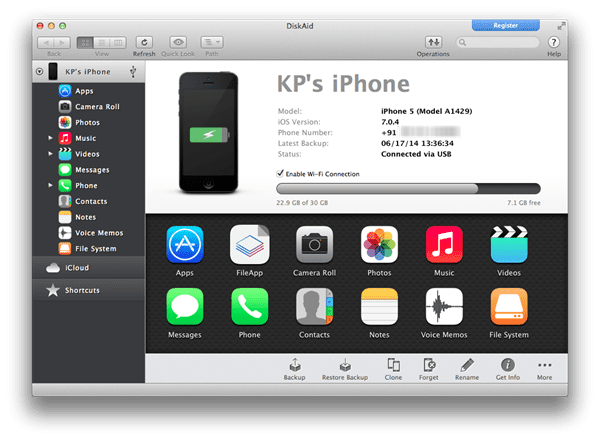Select Voice Memos in the sidebar

pos(89,233)
